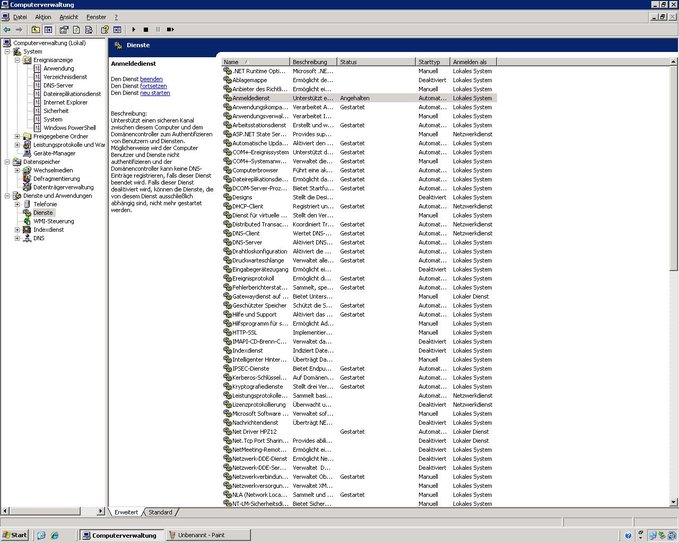
Task: Click the beenden link to stop service
Action: [x=151, y=79]
